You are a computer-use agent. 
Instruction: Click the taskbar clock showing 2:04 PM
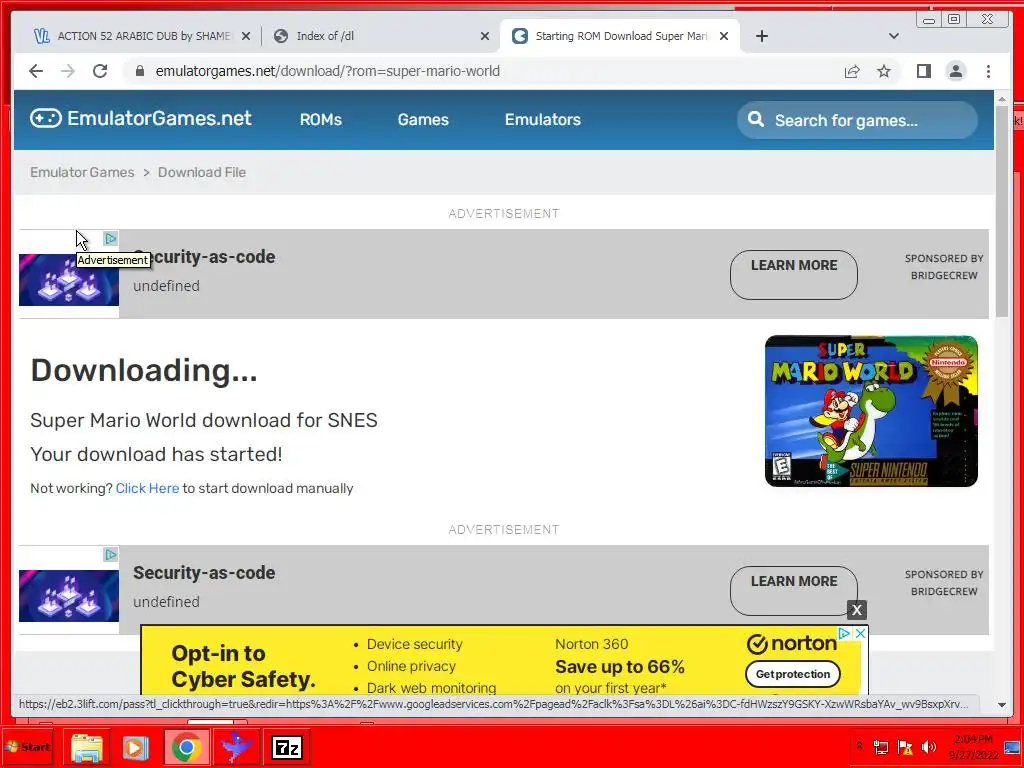point(973,747)
